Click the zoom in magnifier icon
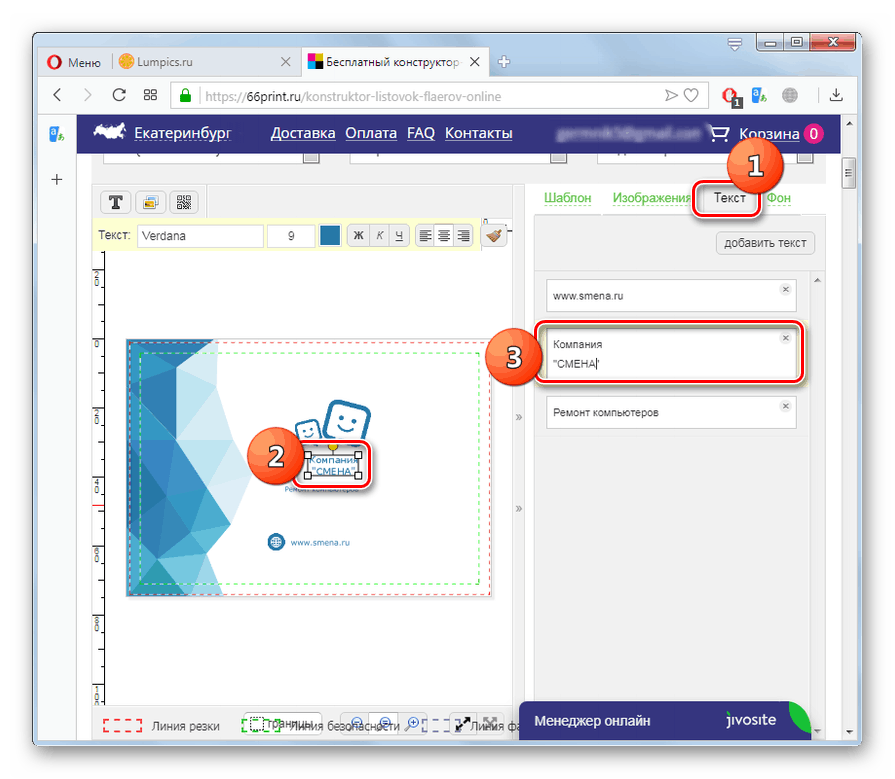This screenshot has height=779, width=895. 412,724
